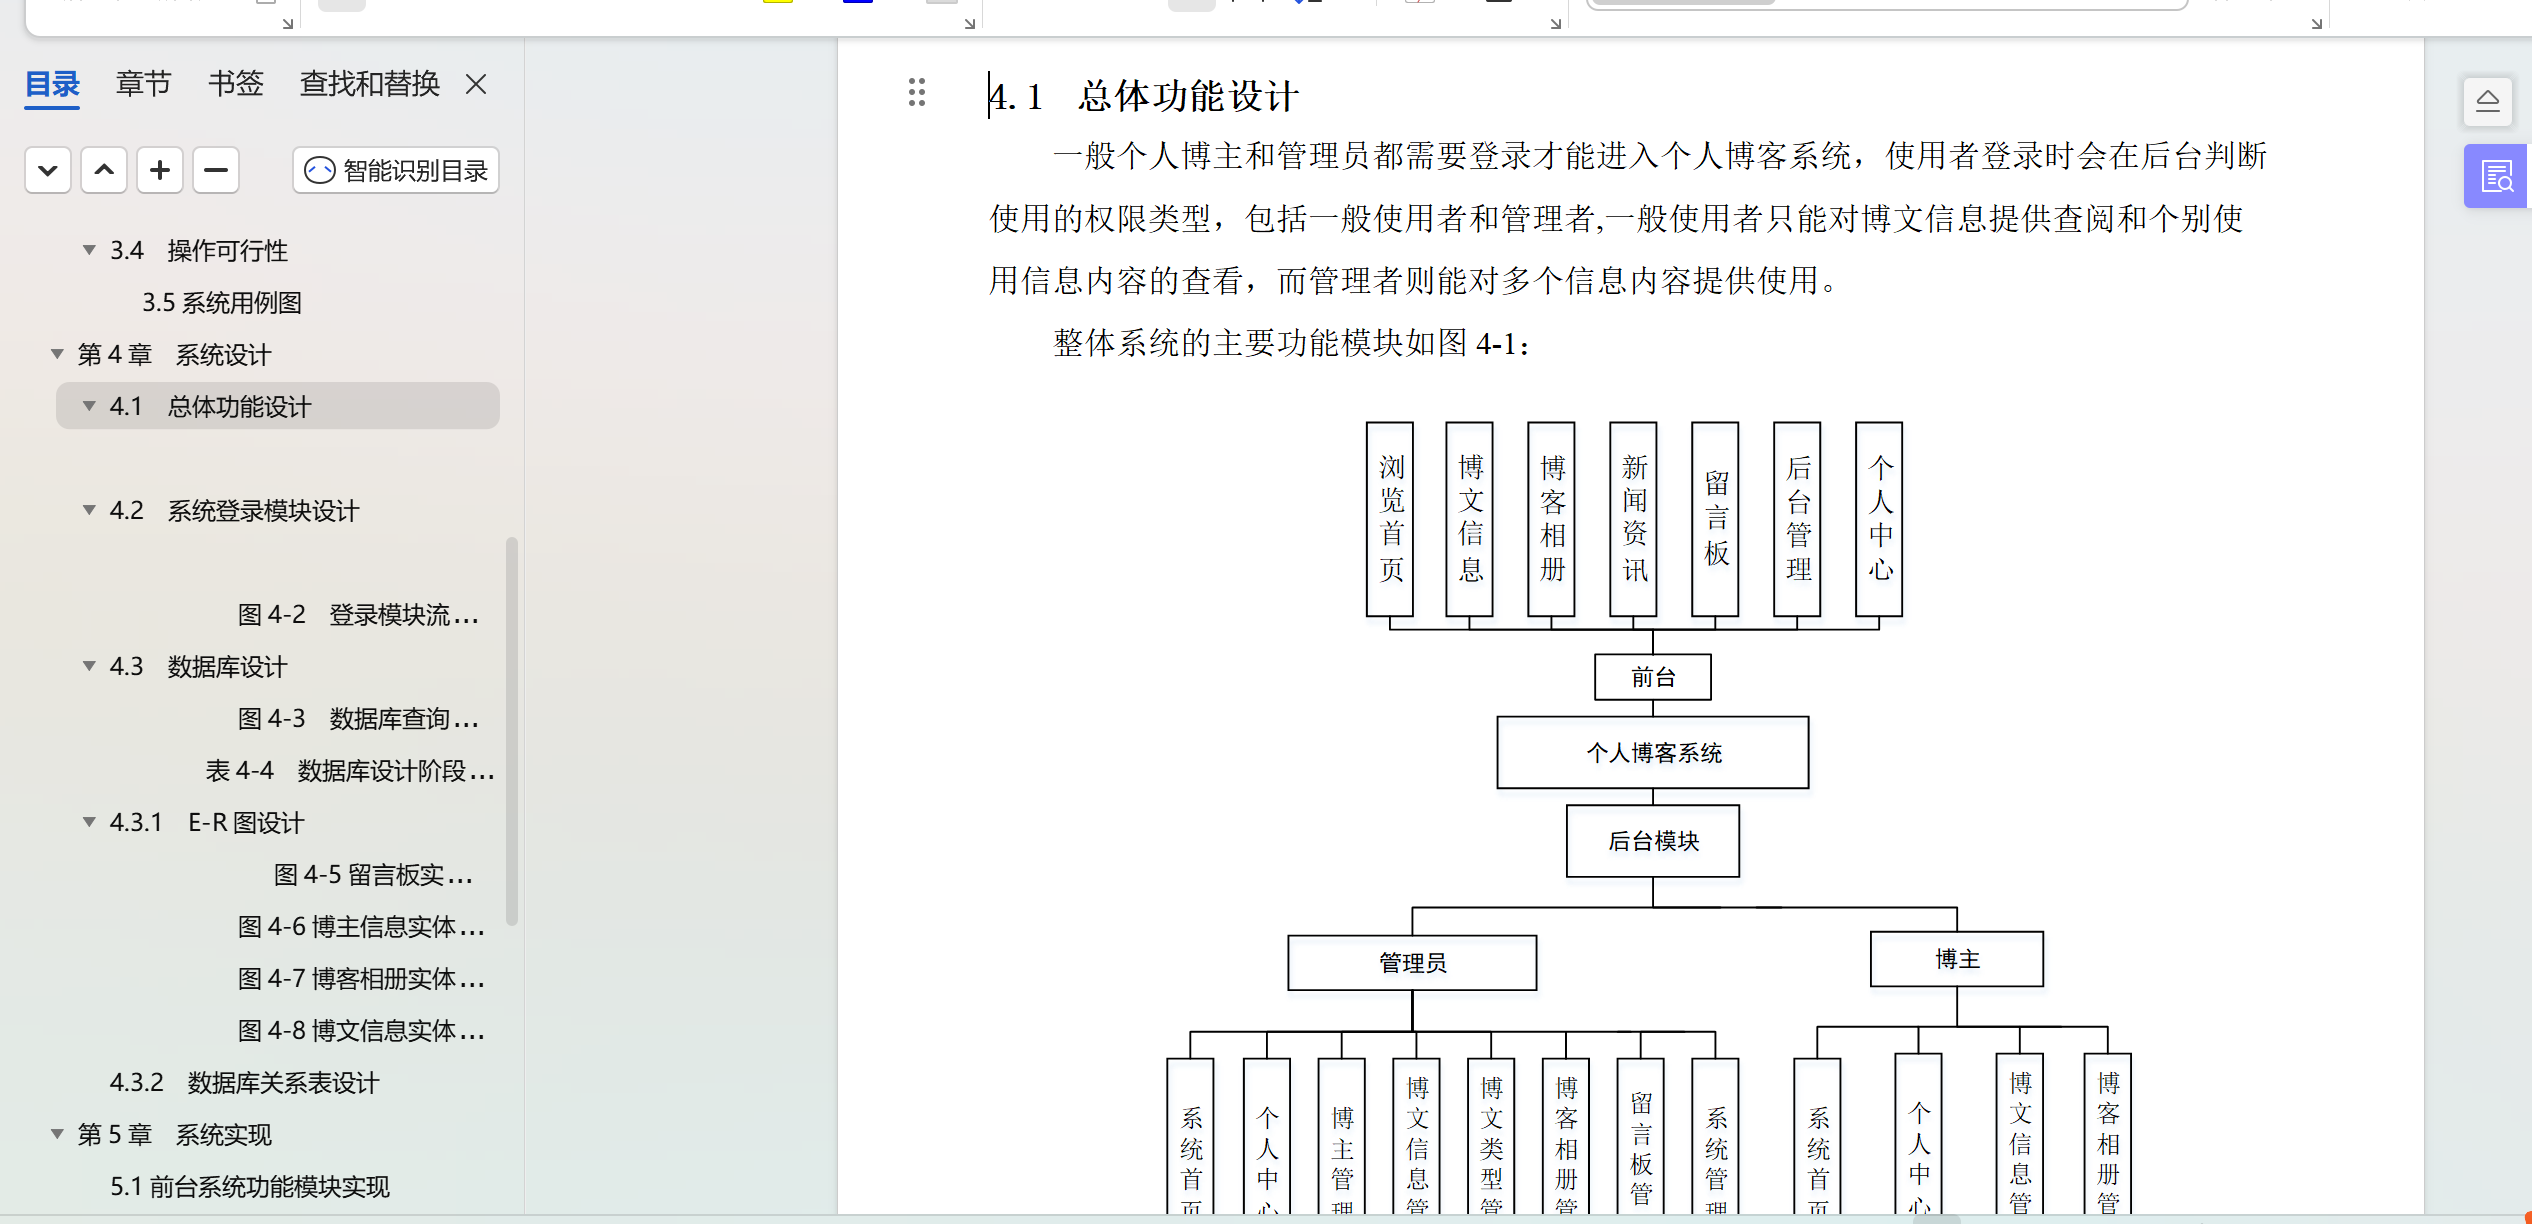Click the expand all levels down-arrow button
The image size is (2532, 1224).
click(47, 170)
